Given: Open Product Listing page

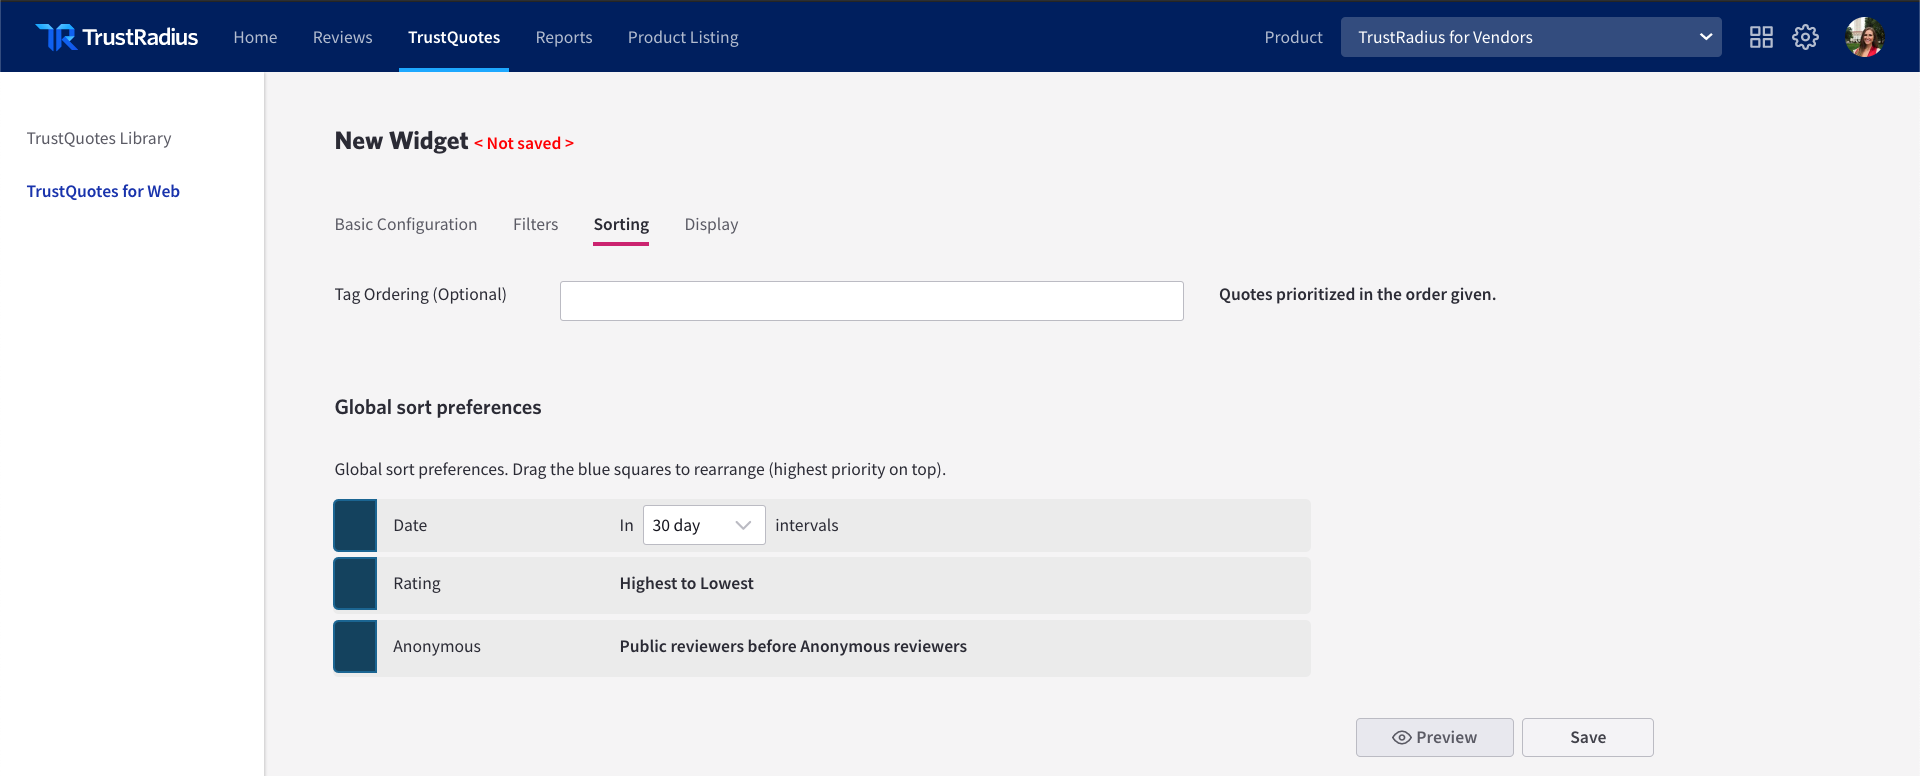Looking at the screenshot, I should tap(683, 37).
